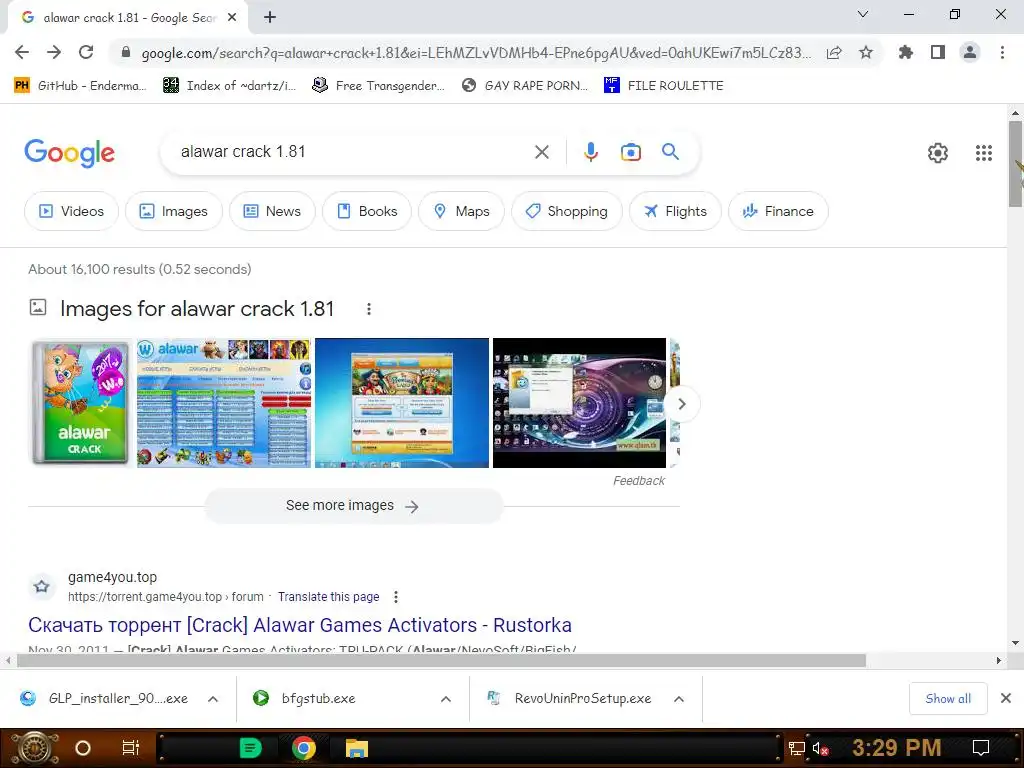Open the site security lock icon
Viewport: 1024px width, 768px height.
(126, 53)
